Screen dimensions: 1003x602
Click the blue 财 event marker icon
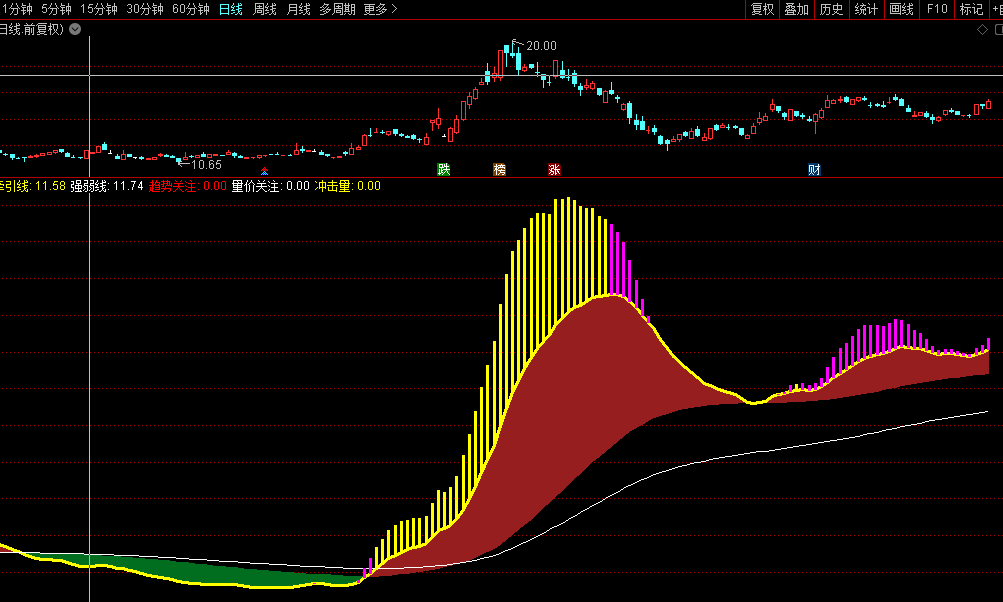[x=814, y=169]
